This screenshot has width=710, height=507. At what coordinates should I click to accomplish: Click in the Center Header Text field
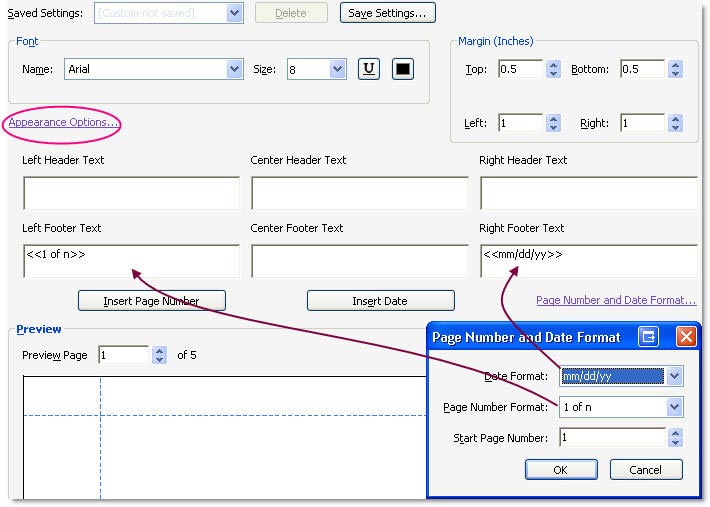359,193
